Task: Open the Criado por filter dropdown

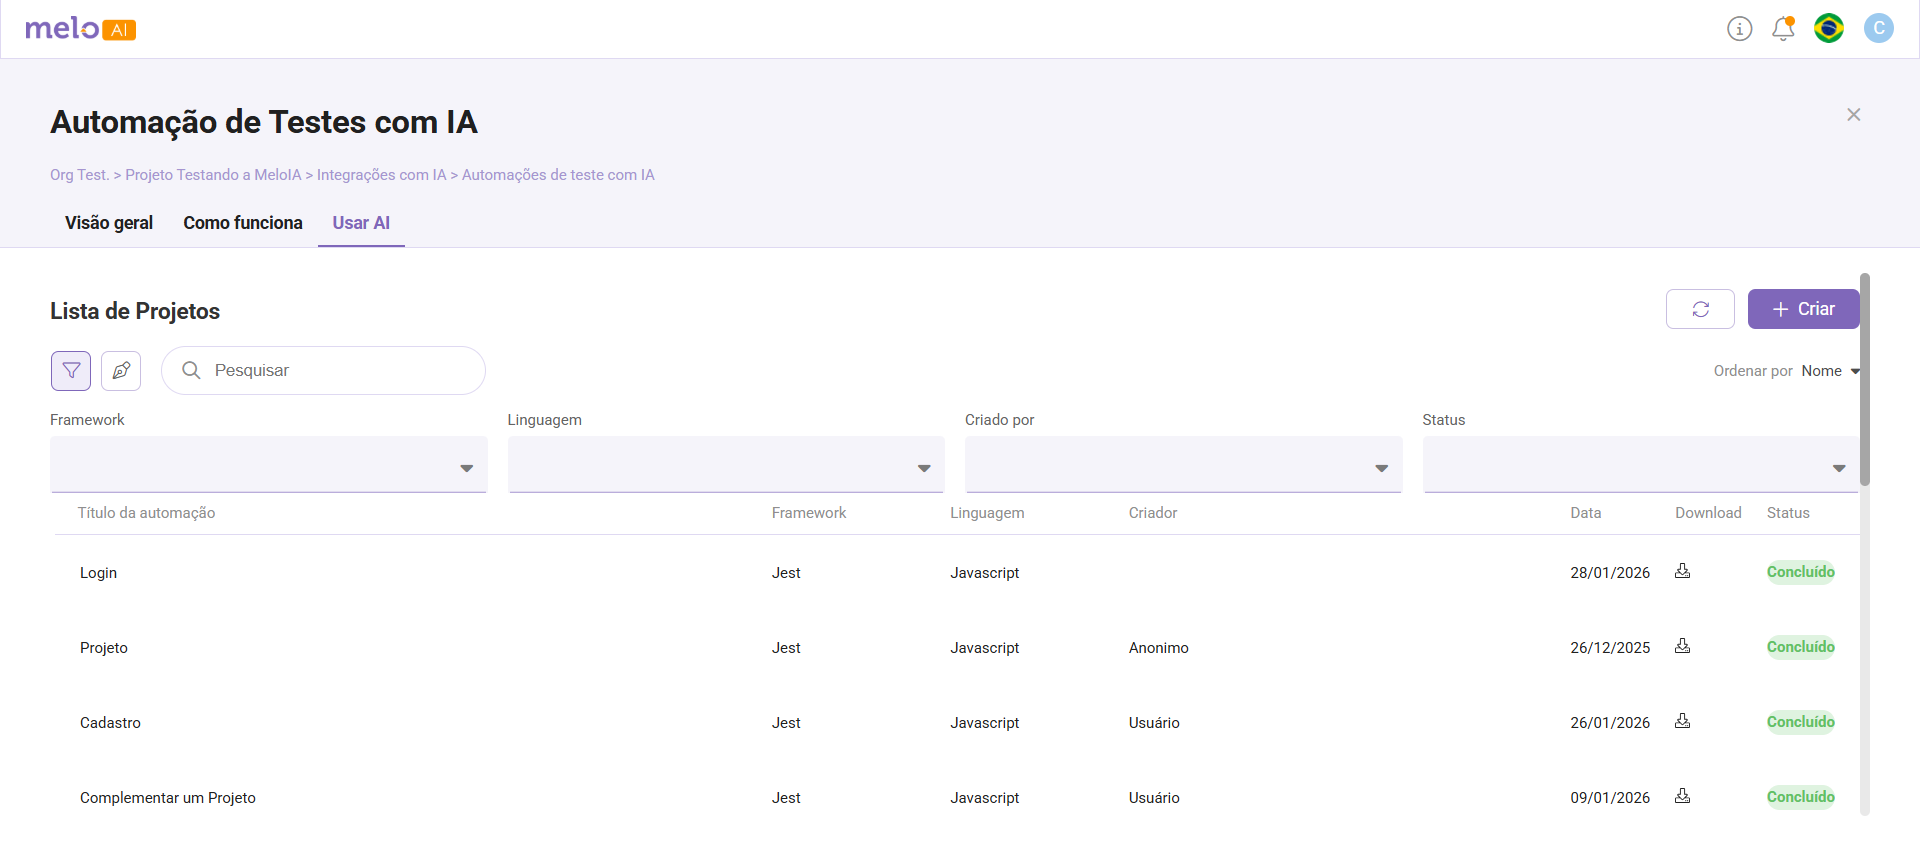Action: point(1183,466)
